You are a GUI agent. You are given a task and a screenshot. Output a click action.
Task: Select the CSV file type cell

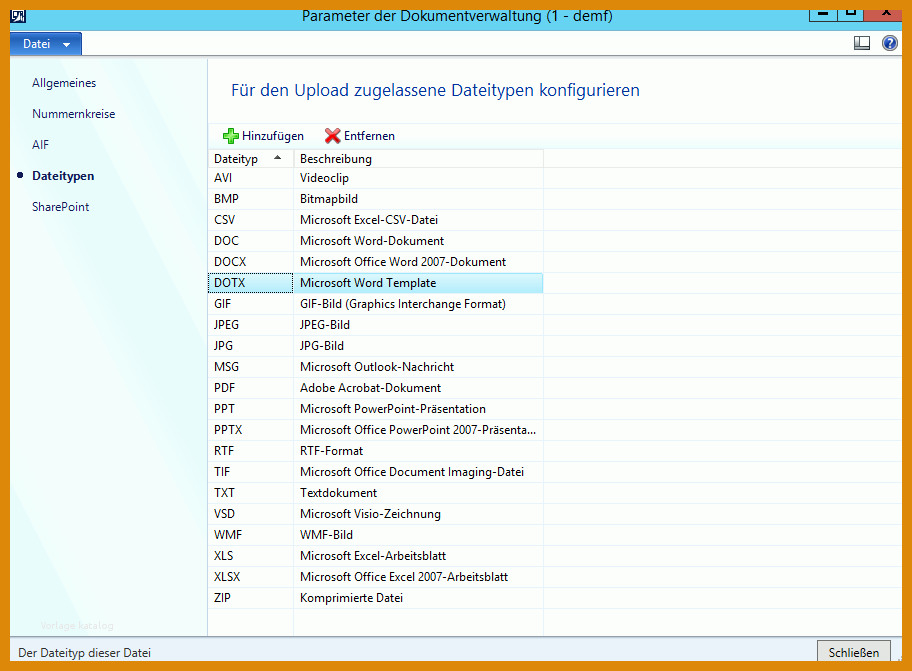[251, 220]
